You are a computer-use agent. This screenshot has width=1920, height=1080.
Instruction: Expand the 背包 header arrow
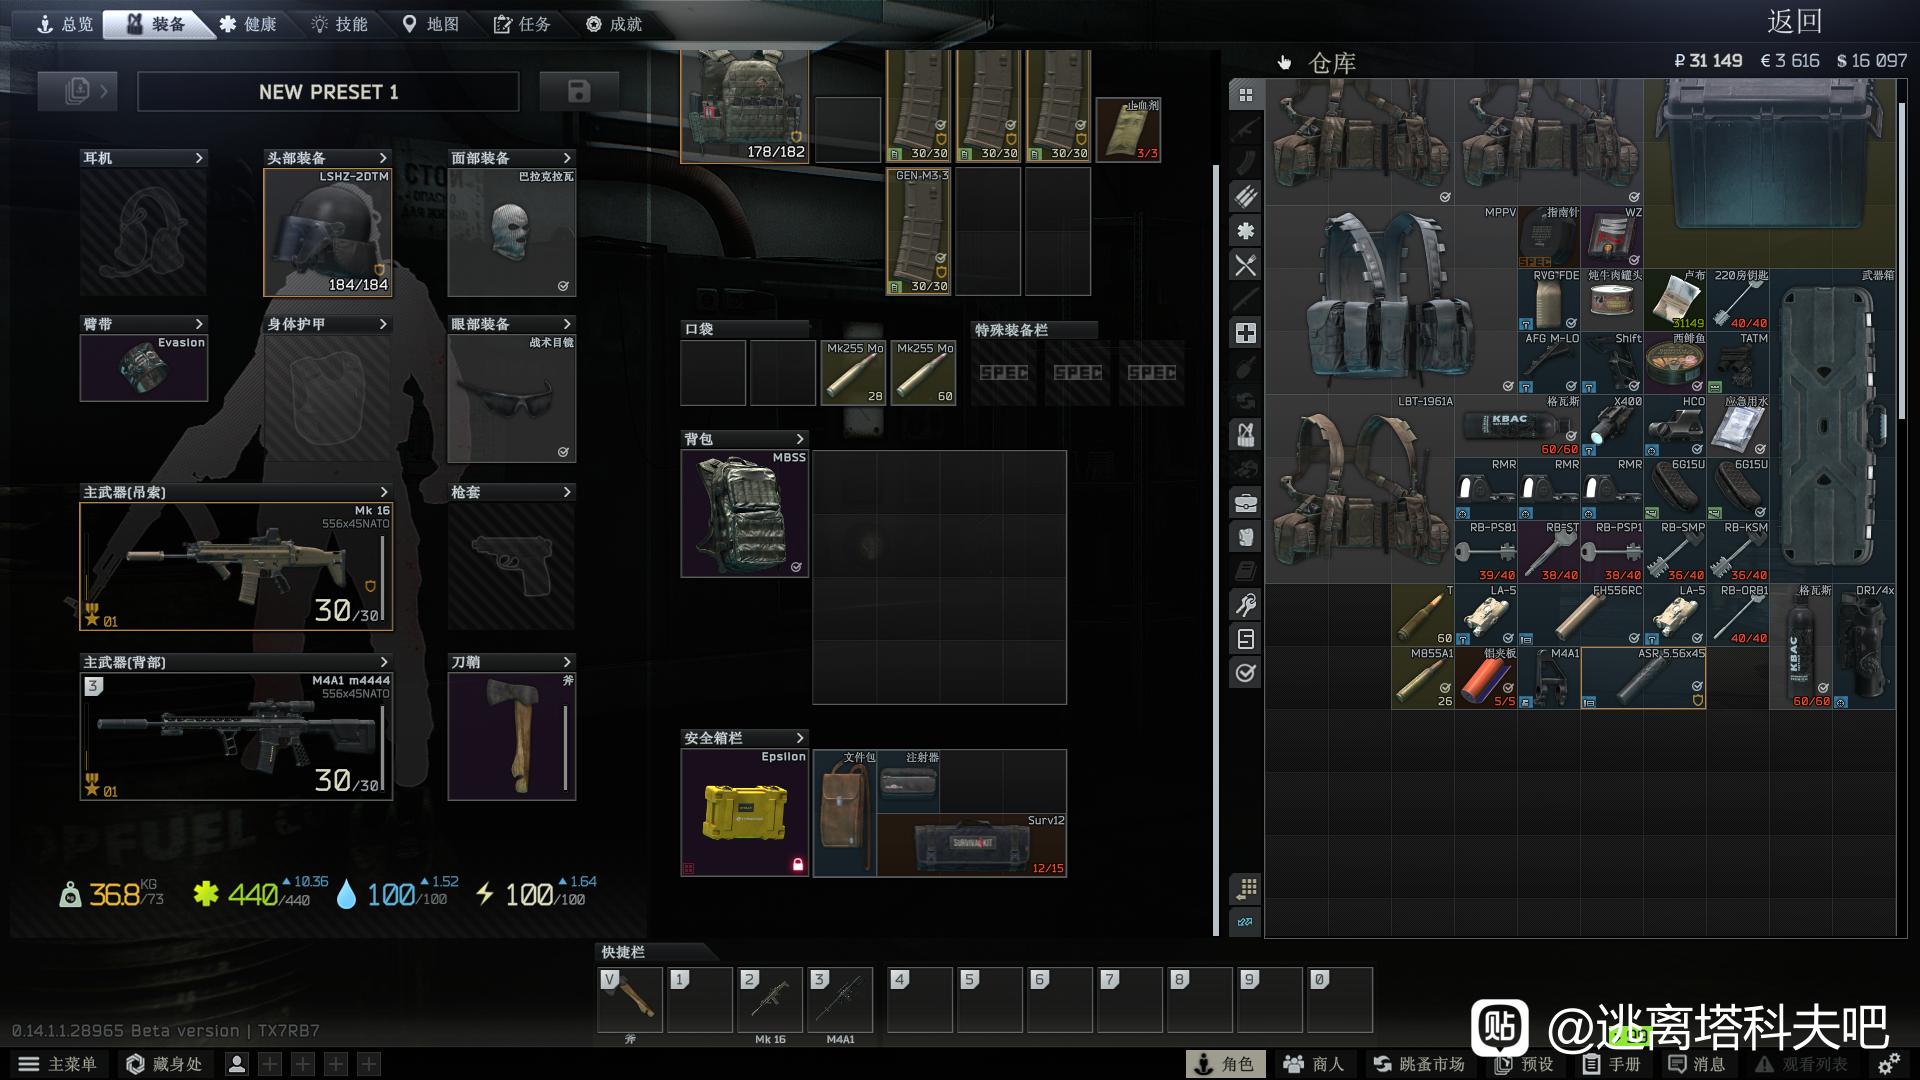pyautogui.click(x=800, y=439)
